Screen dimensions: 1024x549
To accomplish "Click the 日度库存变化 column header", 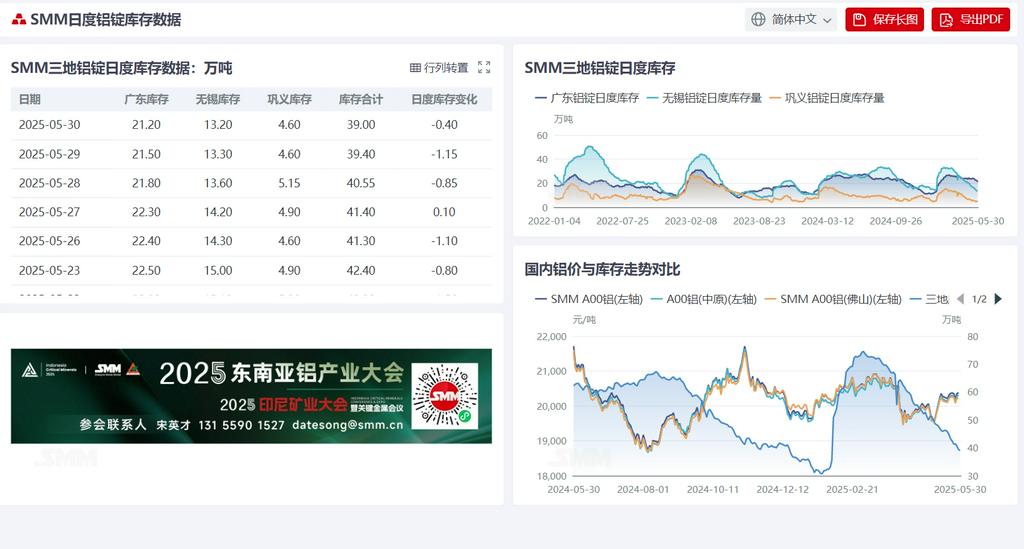I will [444, 99].
